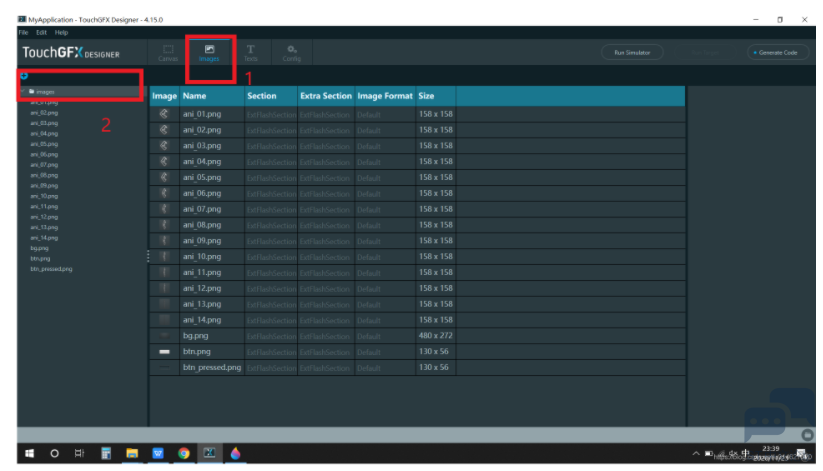Click the ani_13.png name cell in the table
This screenshot has width=823, height=471.
click(x=212, y=304)
